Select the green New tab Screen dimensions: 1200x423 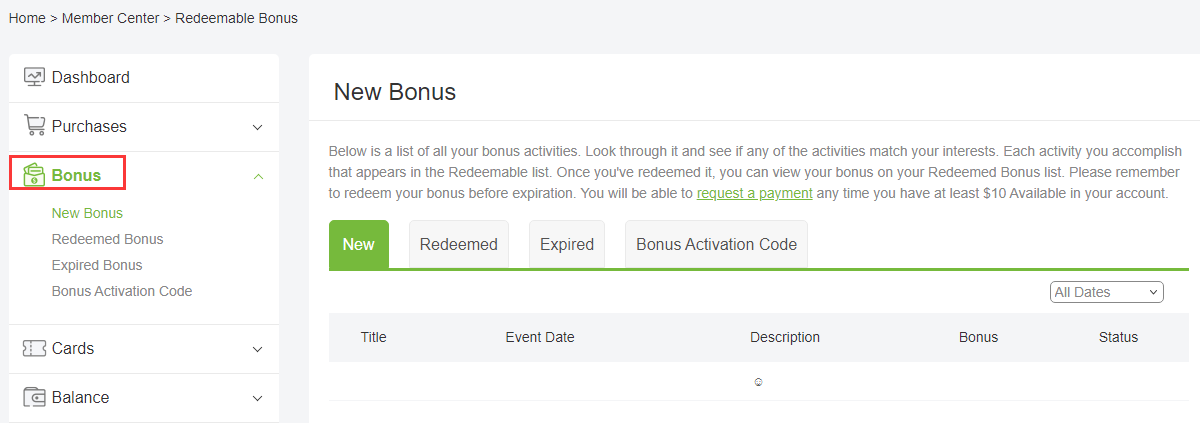(x=358, y=245)
